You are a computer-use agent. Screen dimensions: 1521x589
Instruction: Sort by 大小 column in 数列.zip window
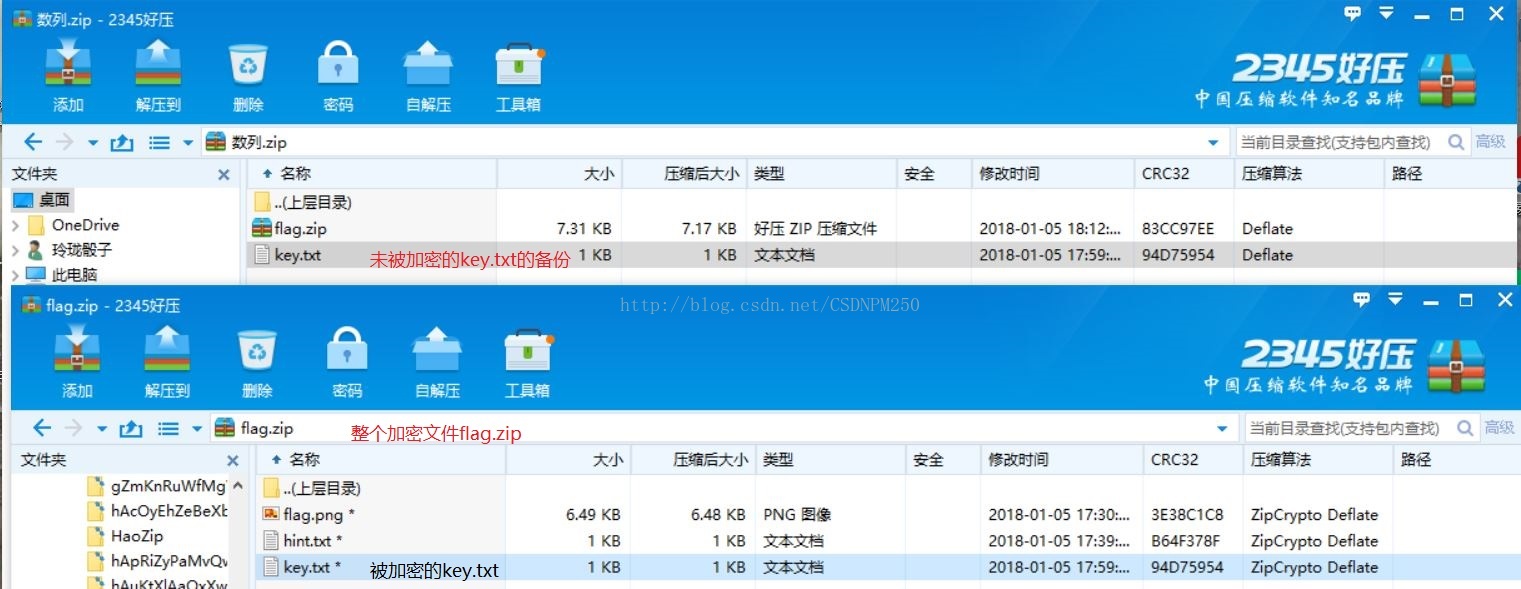click(x=560, y=174)
